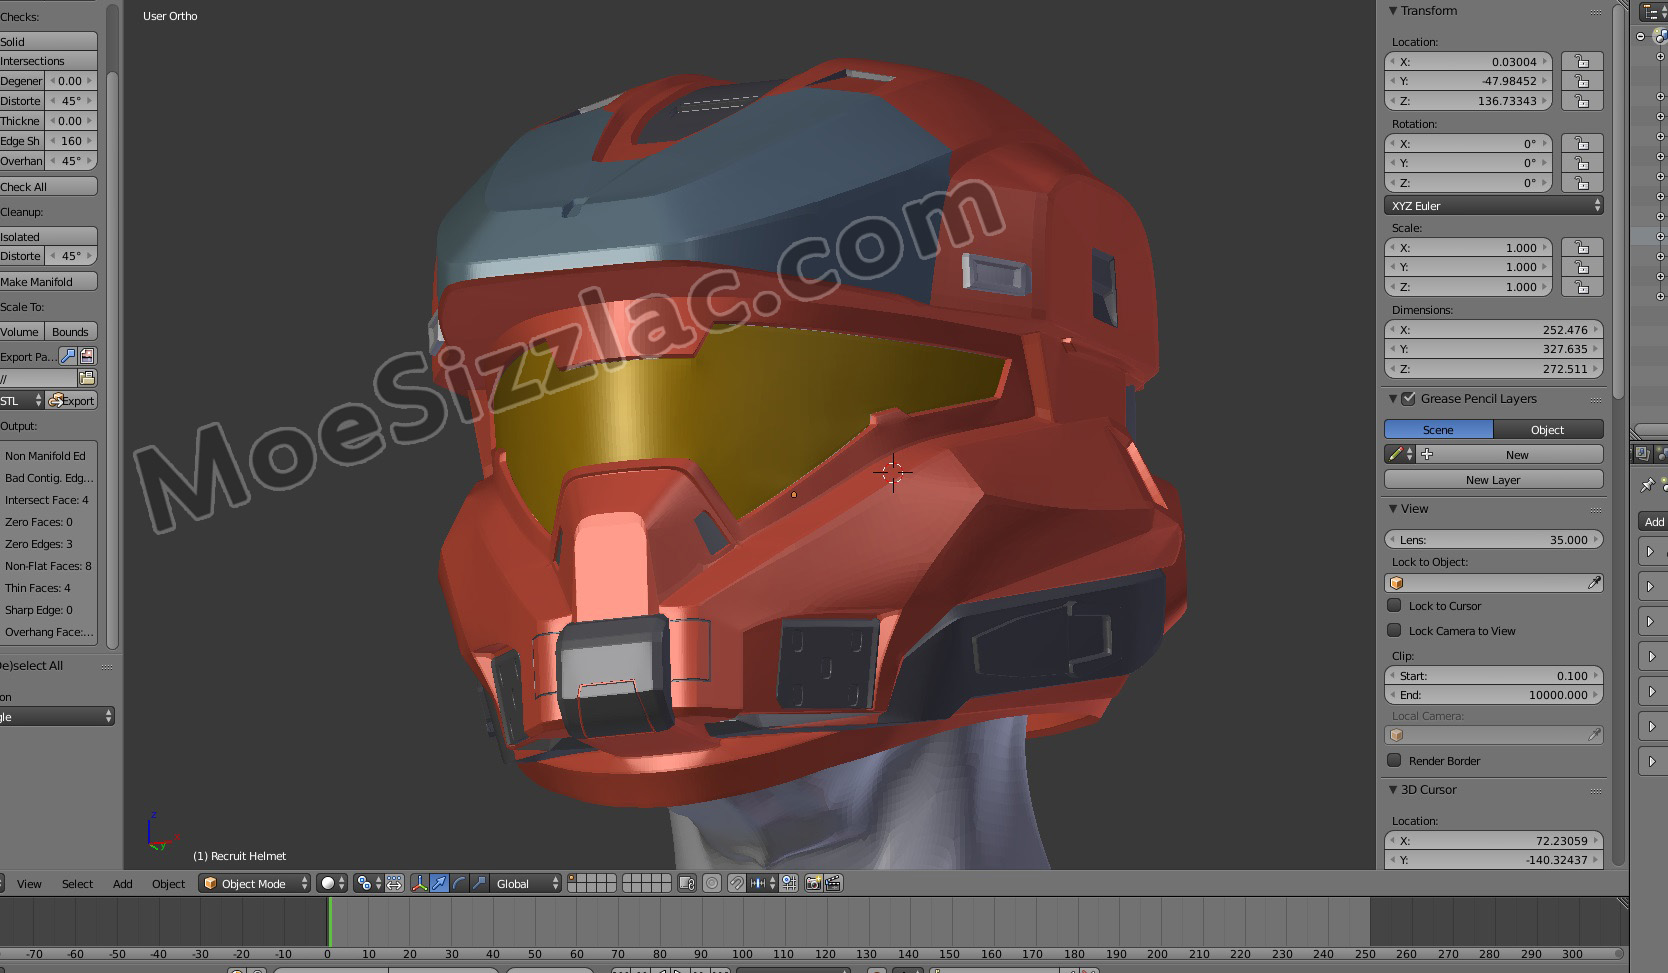The image size is (1668, 973).
Task: Select the rotate manipulator arc icon
Action: click(x=459, y=883)
